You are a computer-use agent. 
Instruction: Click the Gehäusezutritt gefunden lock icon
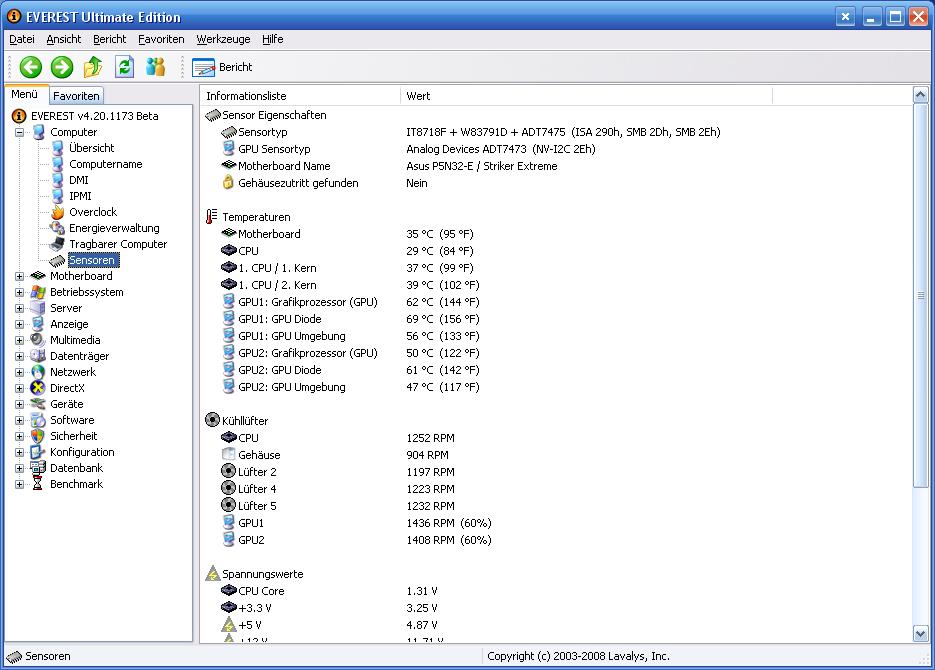pyautogui.click(x=228, y=182)
